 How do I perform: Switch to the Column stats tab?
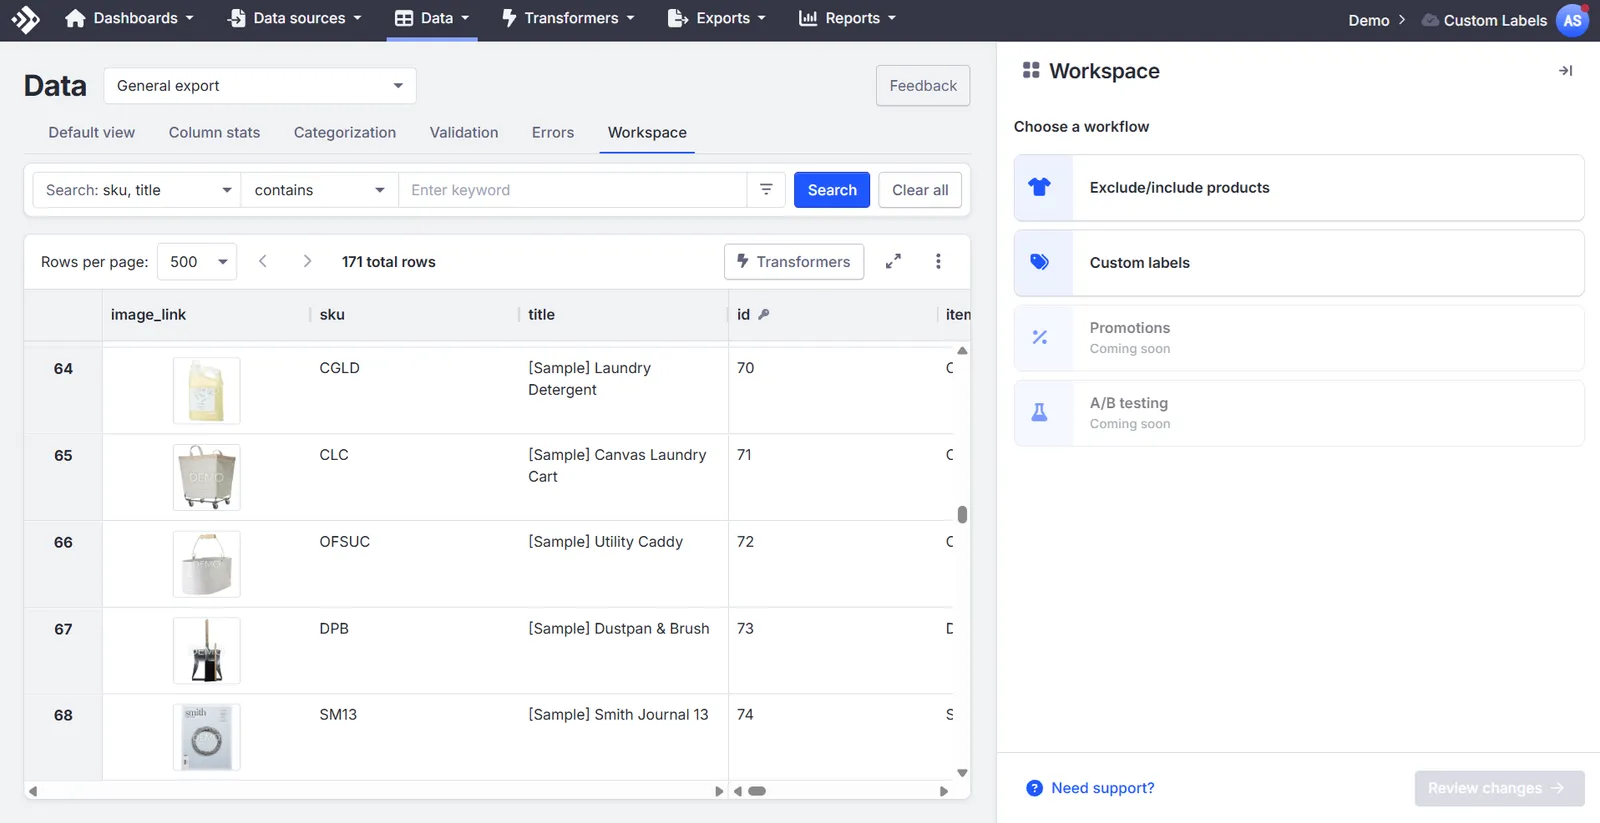214,132
